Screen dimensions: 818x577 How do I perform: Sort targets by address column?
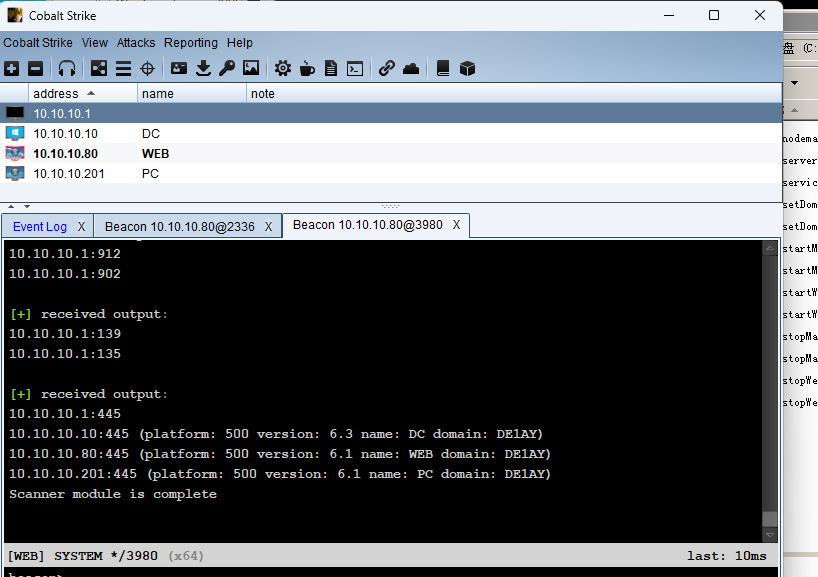pos(83,93)
